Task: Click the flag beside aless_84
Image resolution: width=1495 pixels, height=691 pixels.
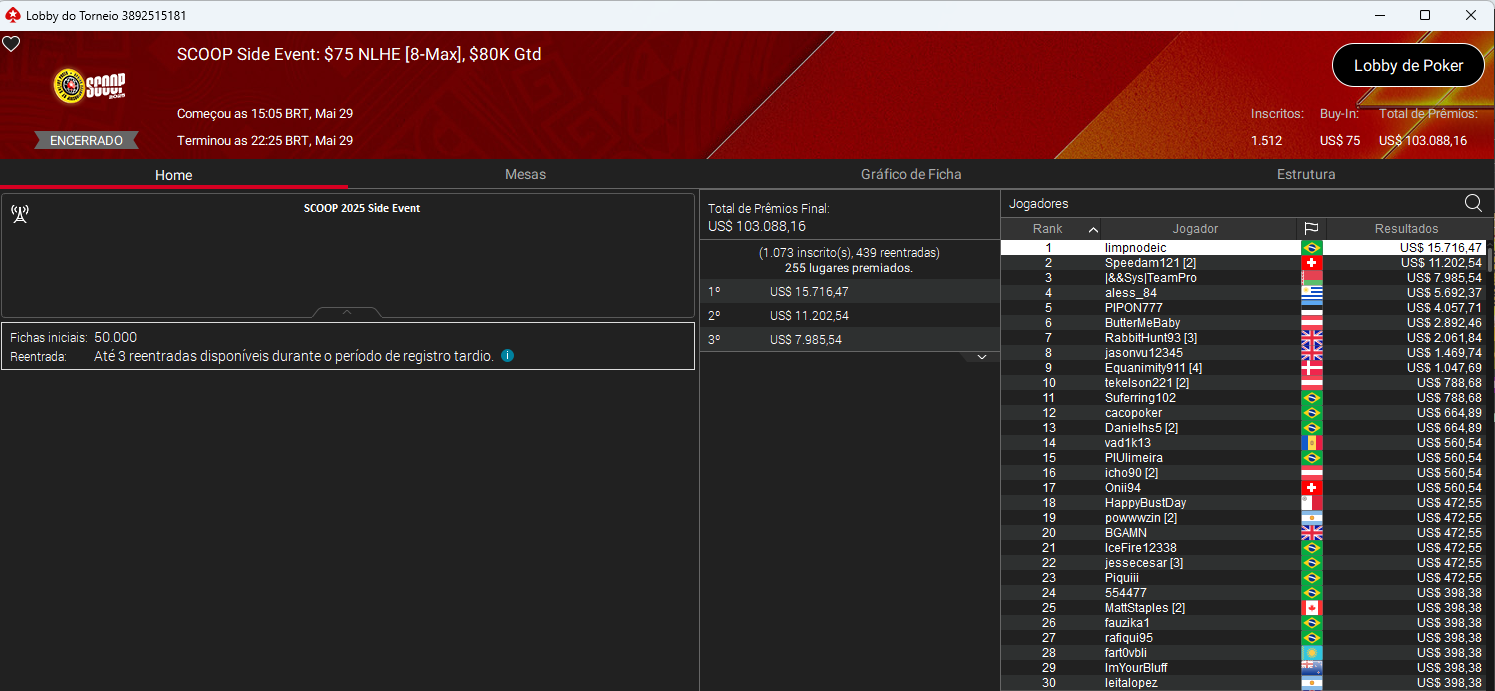Action: click(1311, 292)
